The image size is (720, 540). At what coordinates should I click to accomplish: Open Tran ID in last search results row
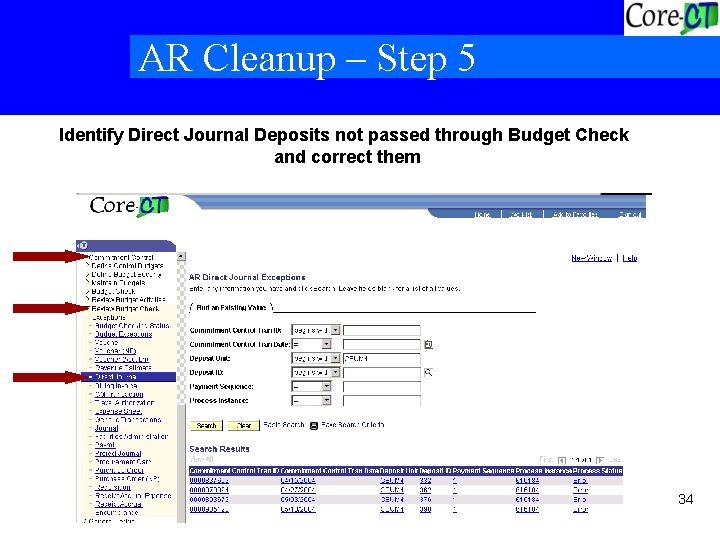209,509
